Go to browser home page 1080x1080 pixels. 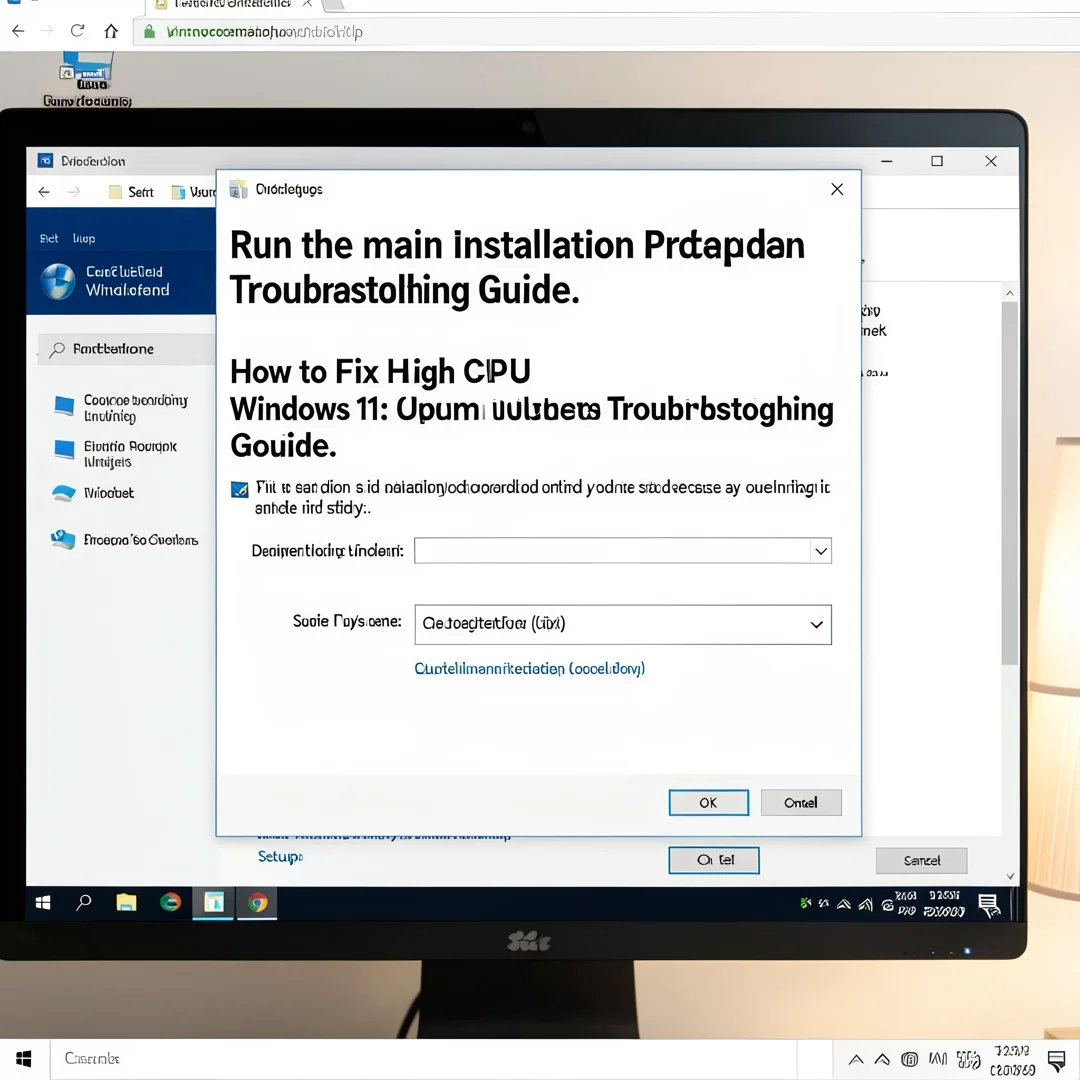click(x=111, y=31)
